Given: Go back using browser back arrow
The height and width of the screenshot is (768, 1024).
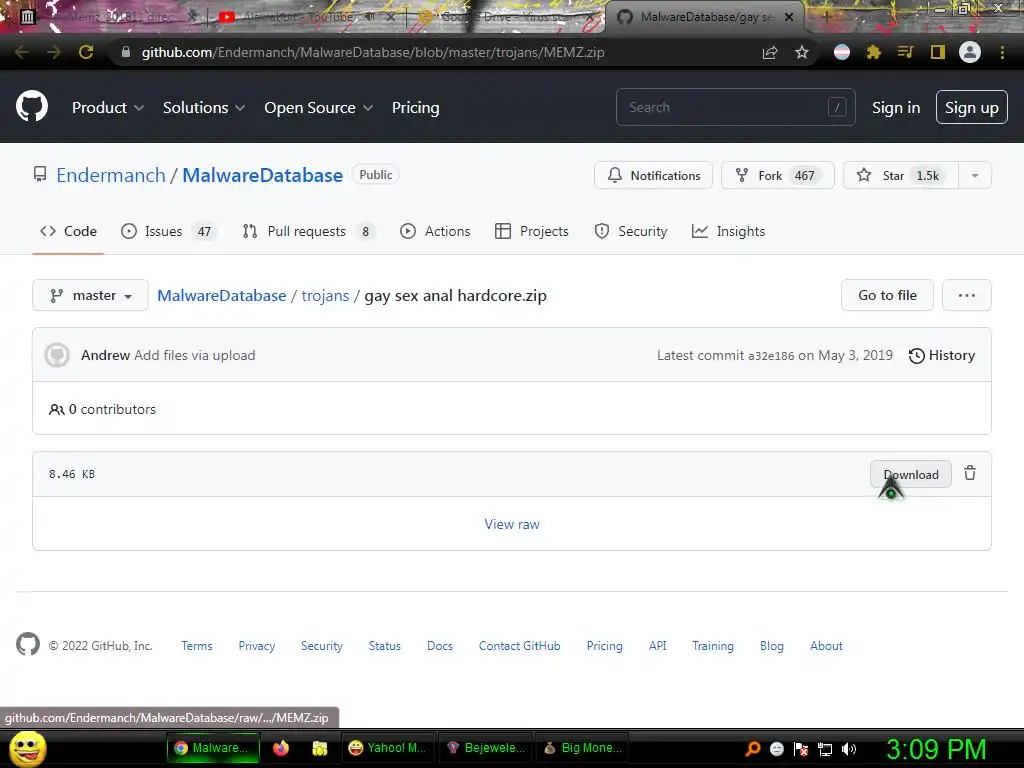Looking at the screenshot, I should pos(22,52).
